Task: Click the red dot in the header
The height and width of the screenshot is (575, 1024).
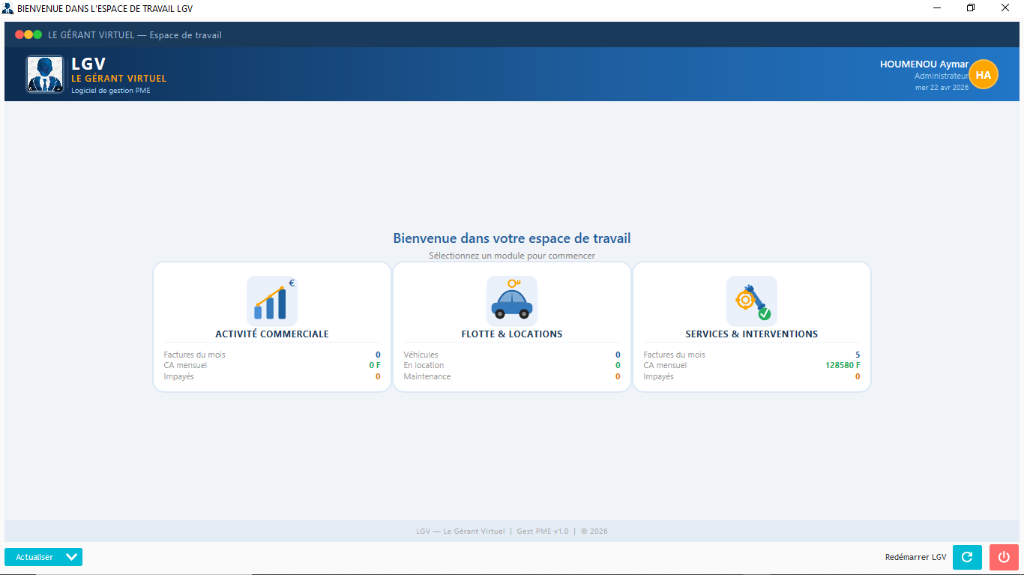Action: [20, 35]
